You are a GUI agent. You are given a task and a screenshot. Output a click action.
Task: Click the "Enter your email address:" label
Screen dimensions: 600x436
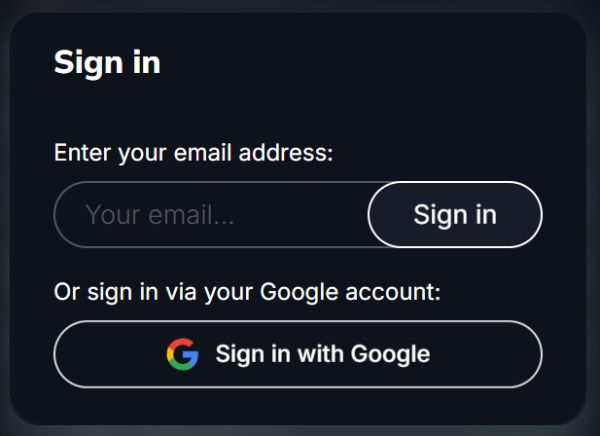pos(193,154)
